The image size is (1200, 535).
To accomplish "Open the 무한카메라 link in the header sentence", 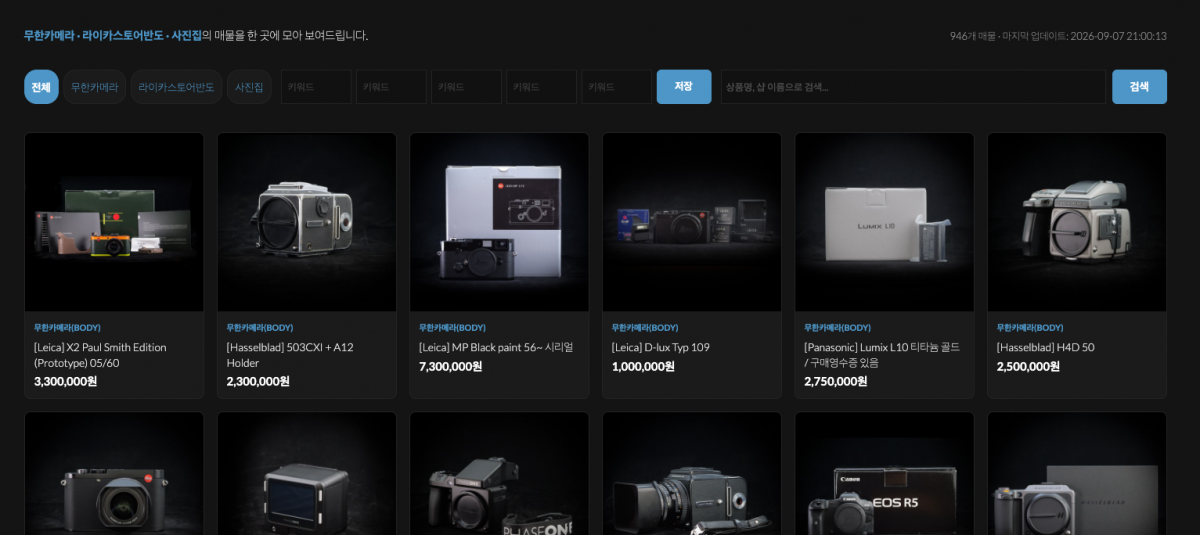I will 49,35.
